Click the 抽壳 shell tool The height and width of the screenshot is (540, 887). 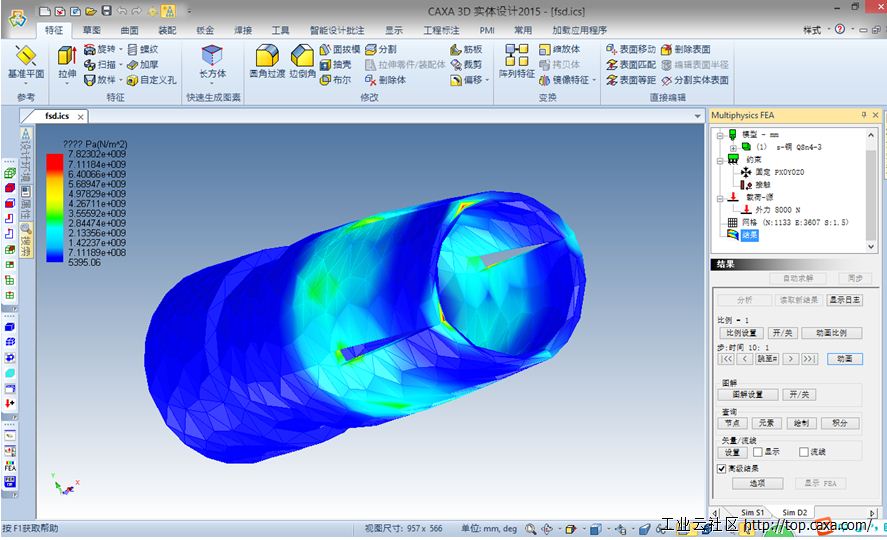point(335,65)
